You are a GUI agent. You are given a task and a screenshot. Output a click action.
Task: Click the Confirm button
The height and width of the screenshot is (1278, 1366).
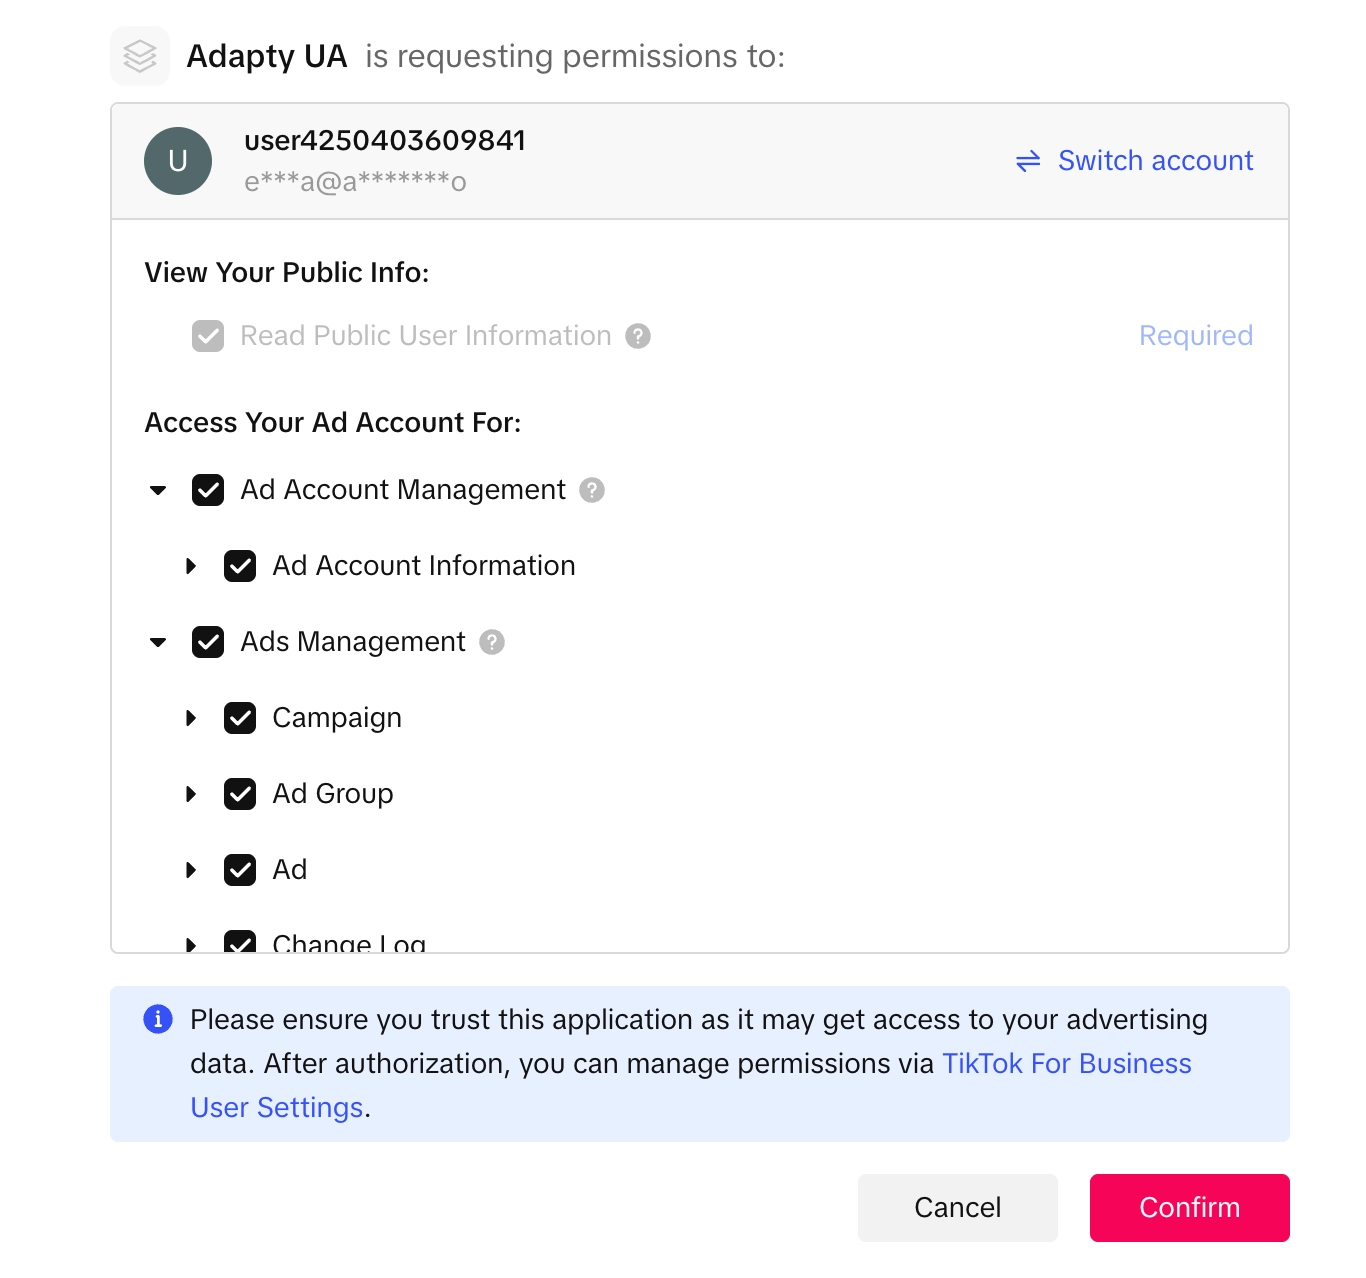[1188, 1207]
